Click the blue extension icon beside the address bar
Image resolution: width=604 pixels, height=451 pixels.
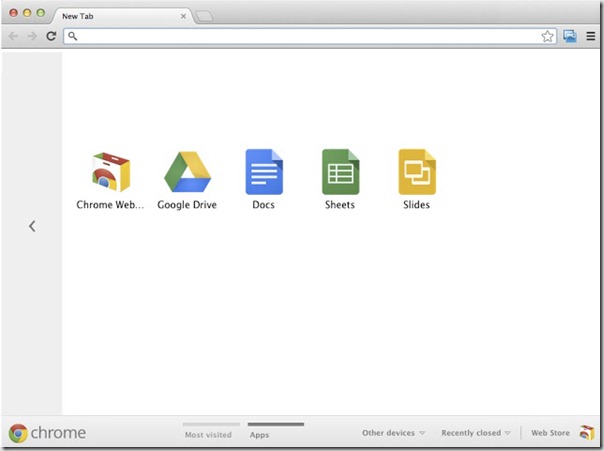pyautogui.click(x=570, y=36)
